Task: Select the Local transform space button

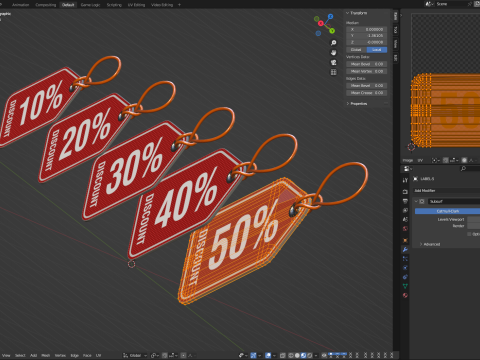Action: pyautogui.click(x=377, y=50)
